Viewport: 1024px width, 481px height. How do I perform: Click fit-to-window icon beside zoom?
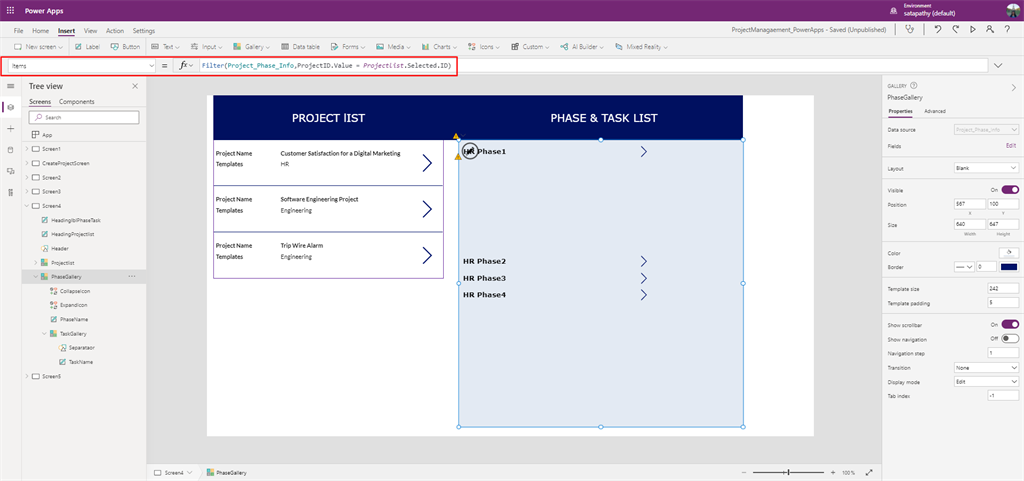868,472
